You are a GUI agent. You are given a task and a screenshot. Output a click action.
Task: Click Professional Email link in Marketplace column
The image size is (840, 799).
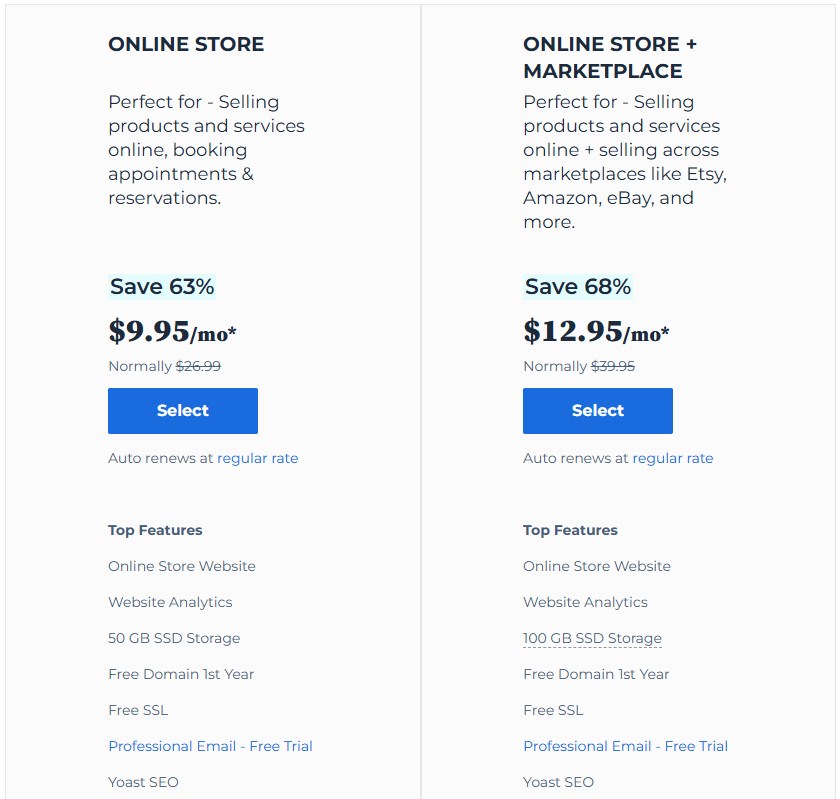[x=625, y=746]
